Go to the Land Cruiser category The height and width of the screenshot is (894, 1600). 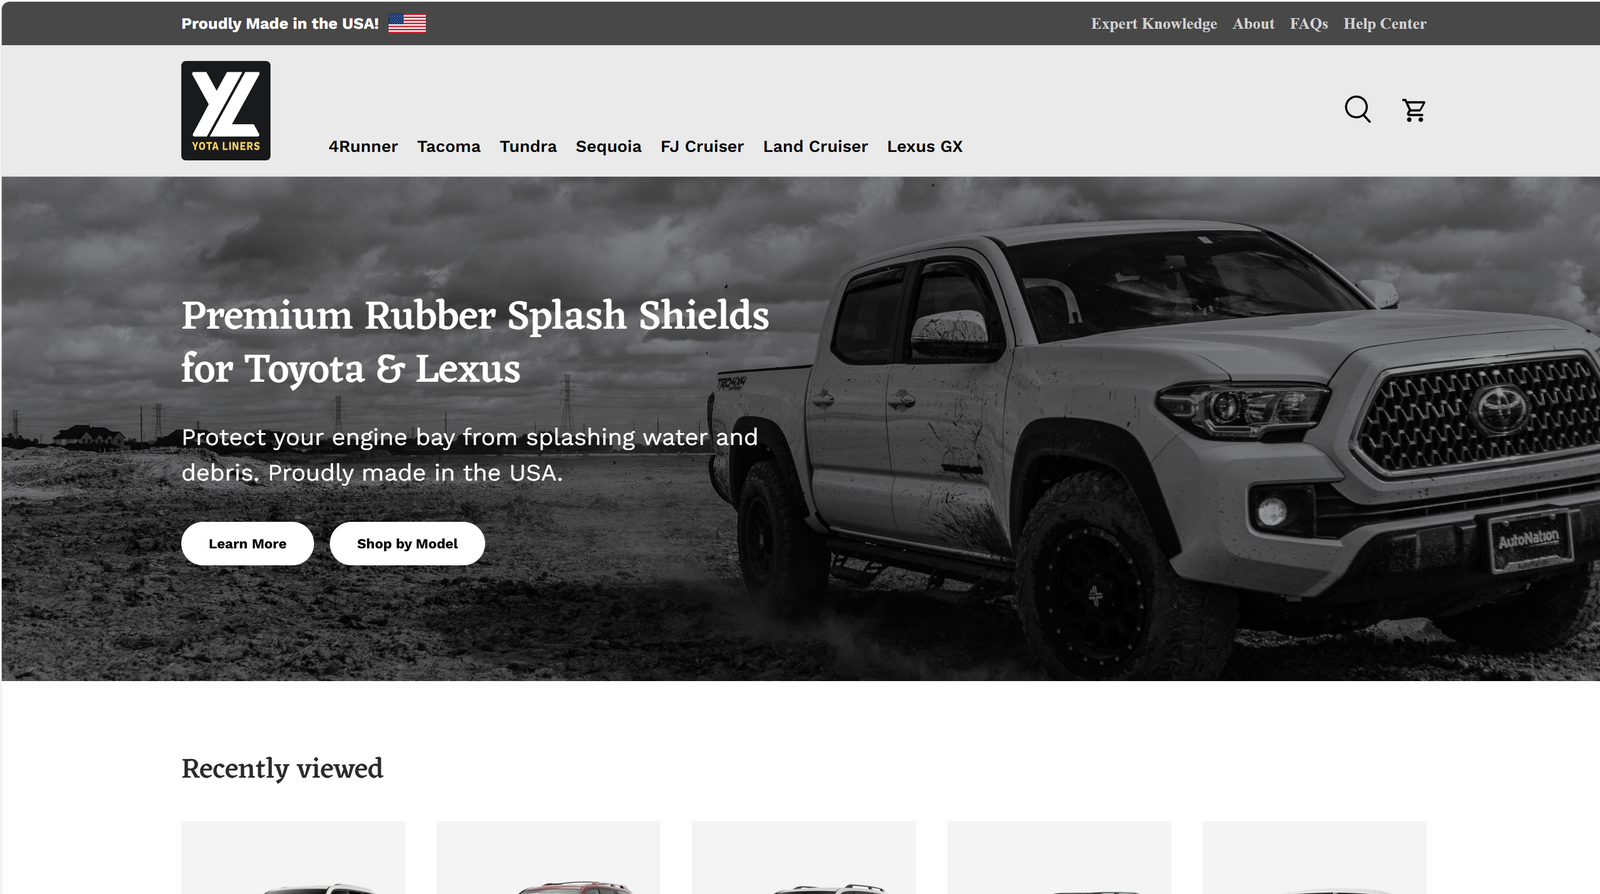coord(815,146)
